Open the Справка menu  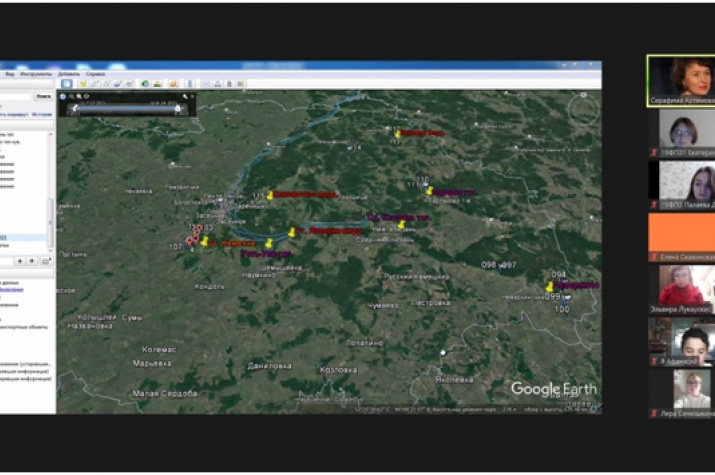click(x=95, y=74)
